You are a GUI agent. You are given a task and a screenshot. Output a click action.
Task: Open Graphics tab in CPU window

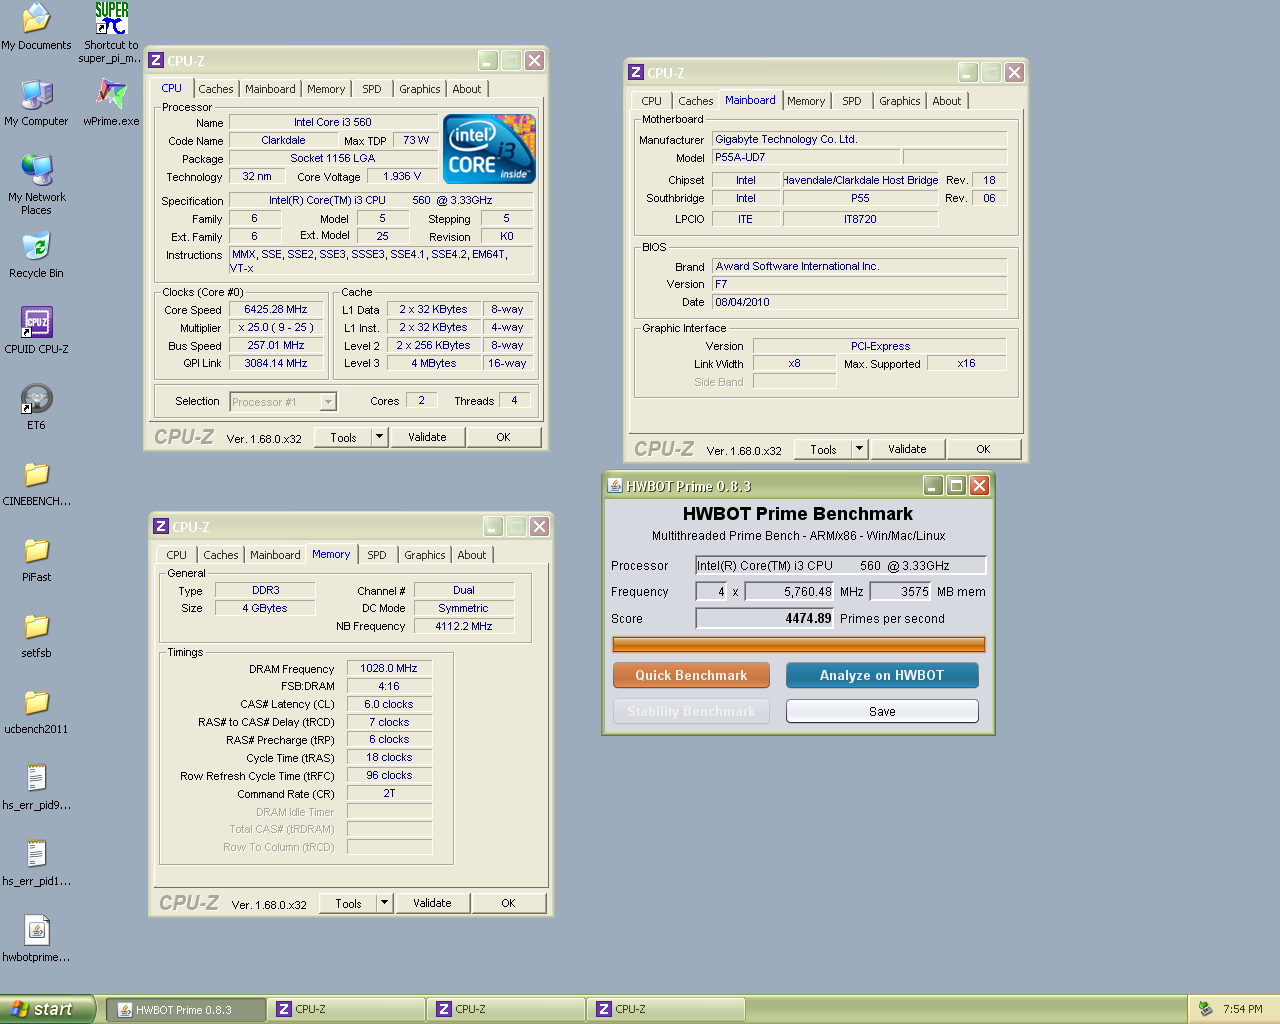point(420,89)
